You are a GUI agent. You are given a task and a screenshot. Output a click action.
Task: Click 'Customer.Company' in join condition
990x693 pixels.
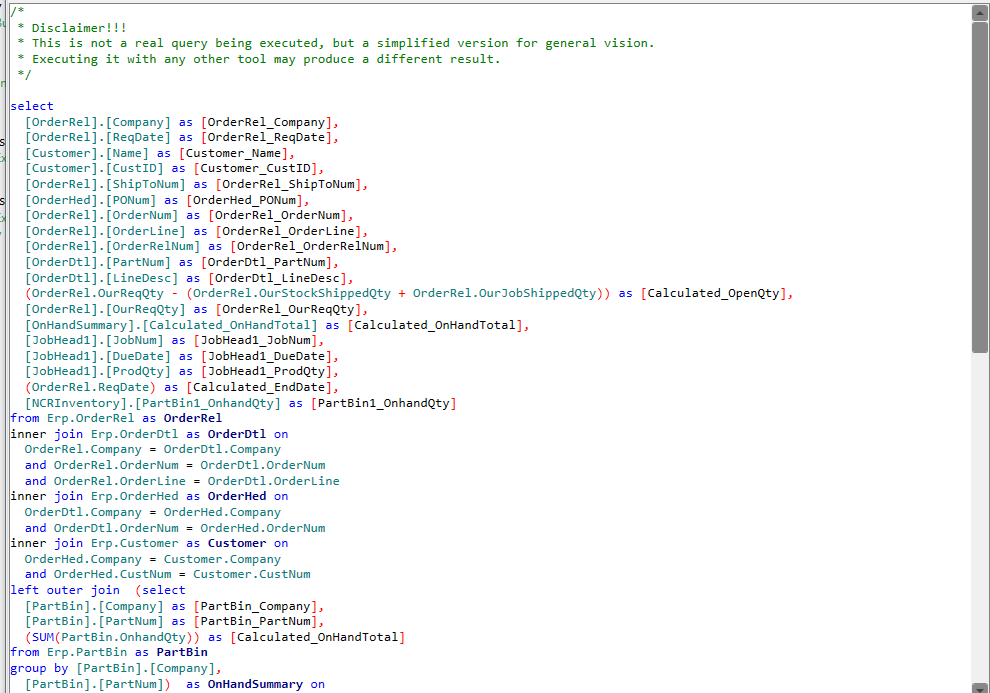pos(222,559)
